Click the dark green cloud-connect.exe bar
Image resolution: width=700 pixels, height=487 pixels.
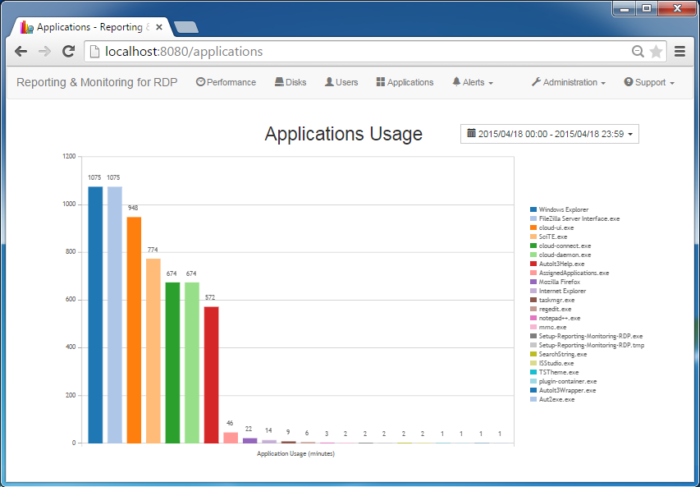pos(172,363)
